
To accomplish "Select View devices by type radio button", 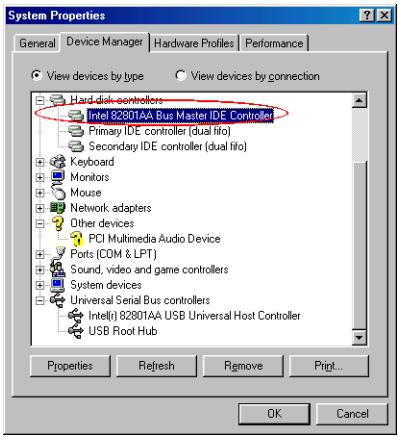I will point(37,75).
